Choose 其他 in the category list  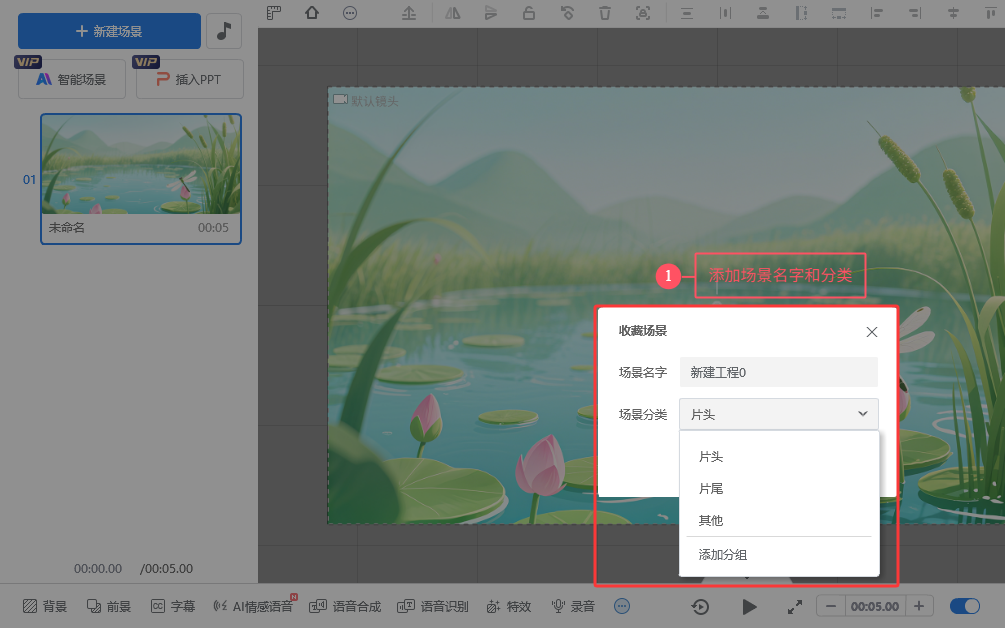[711, 521]
